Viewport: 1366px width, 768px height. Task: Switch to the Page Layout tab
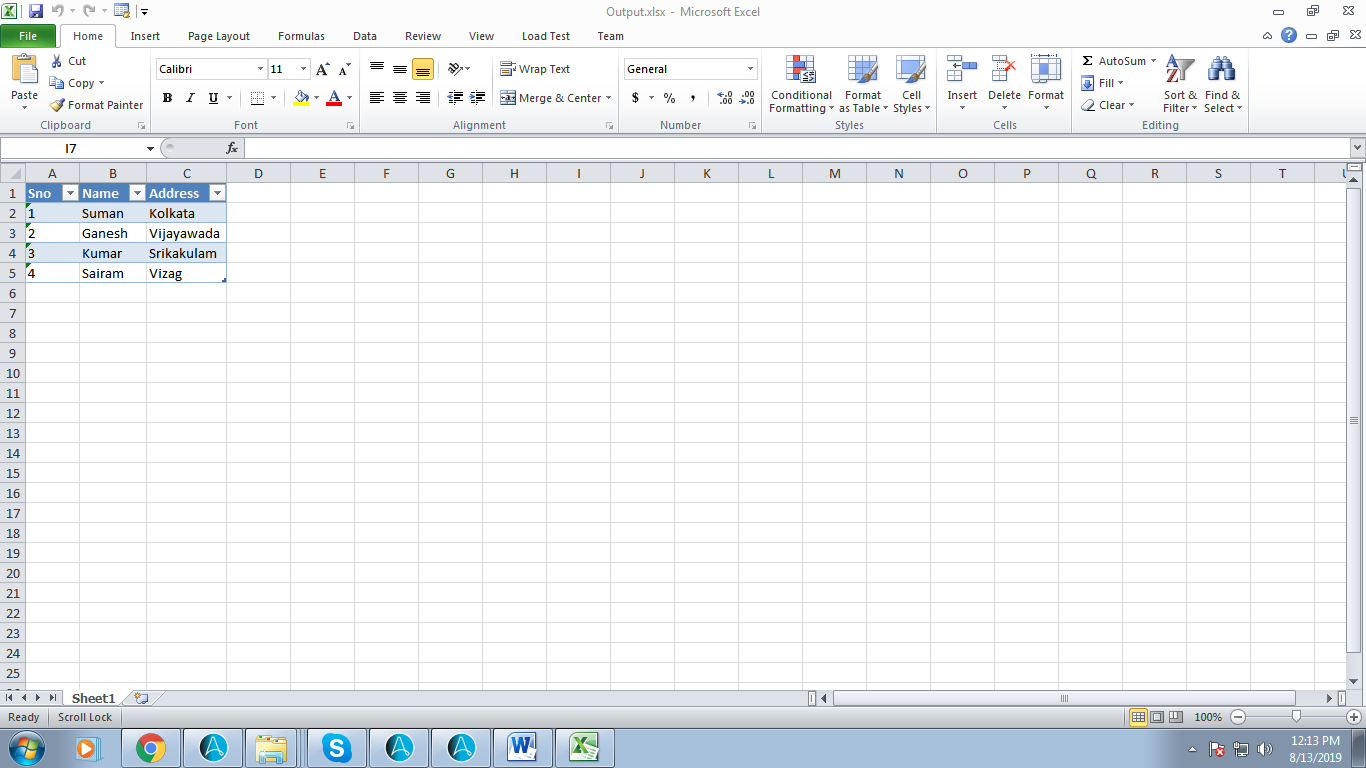(x=219, y=36)
